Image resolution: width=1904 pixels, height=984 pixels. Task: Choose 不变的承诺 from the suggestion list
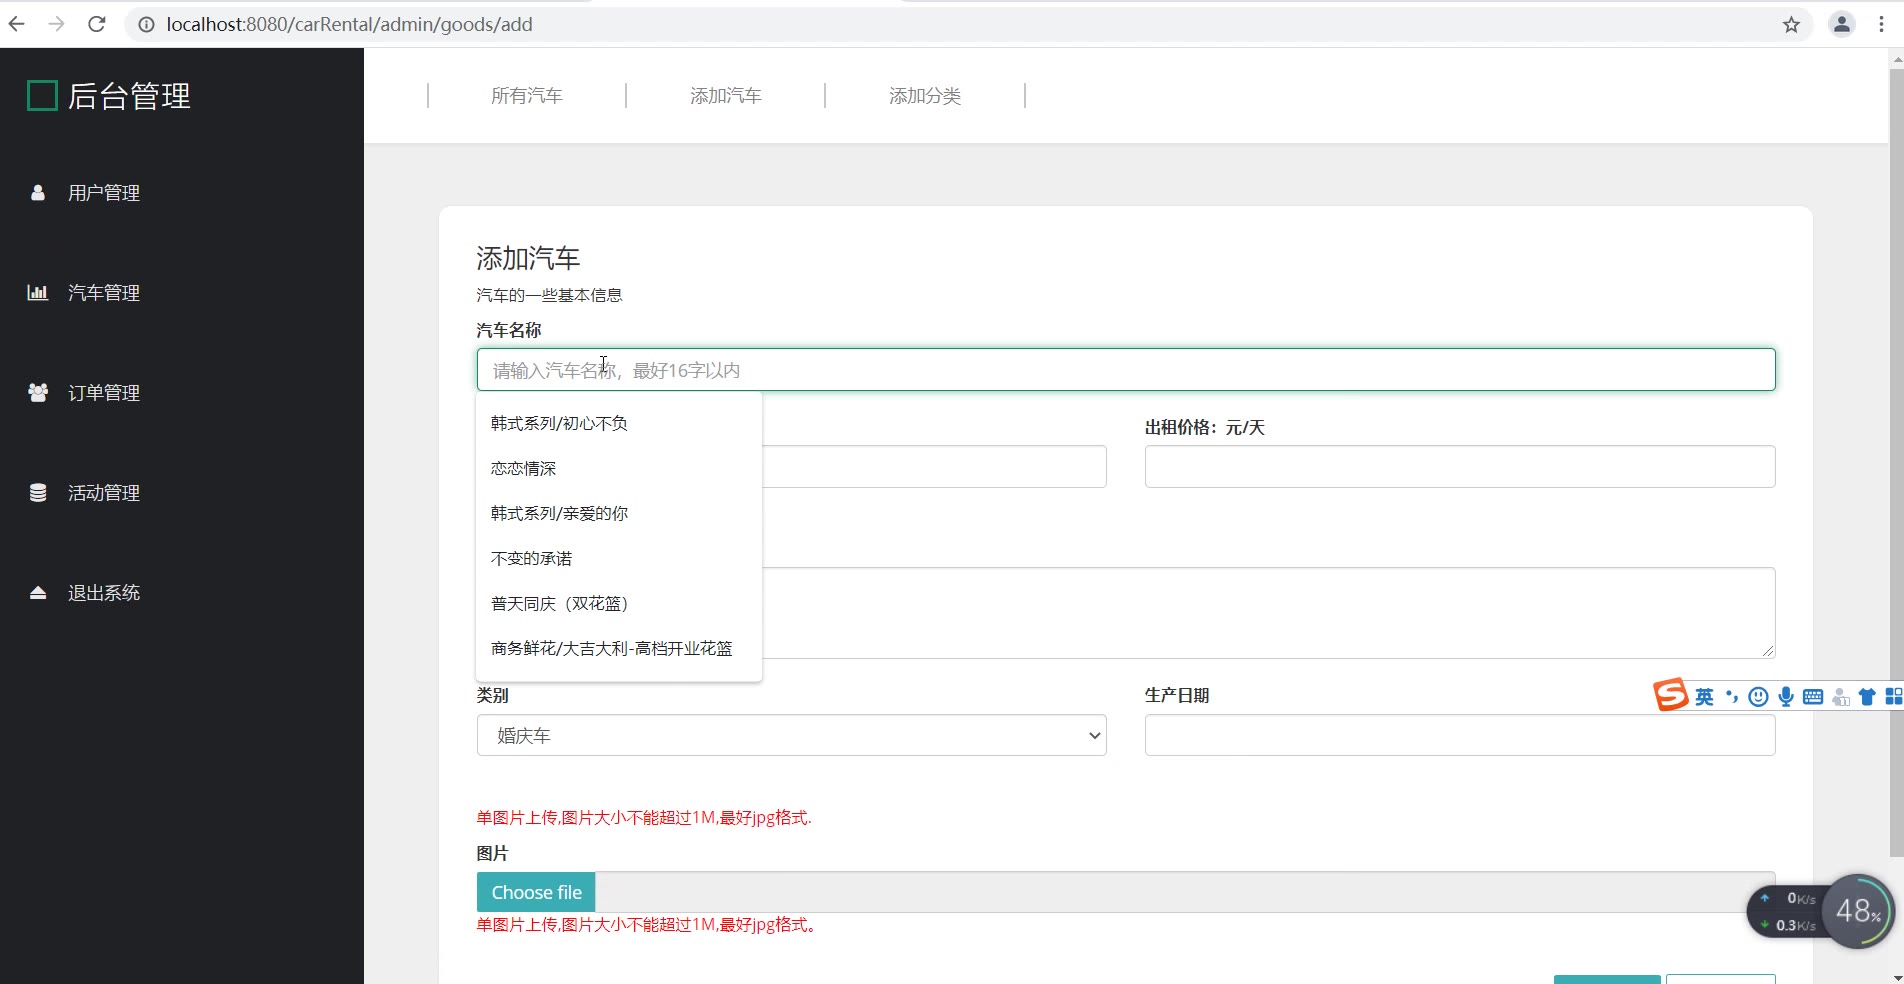pyautogui.click(x=532, y=559)
